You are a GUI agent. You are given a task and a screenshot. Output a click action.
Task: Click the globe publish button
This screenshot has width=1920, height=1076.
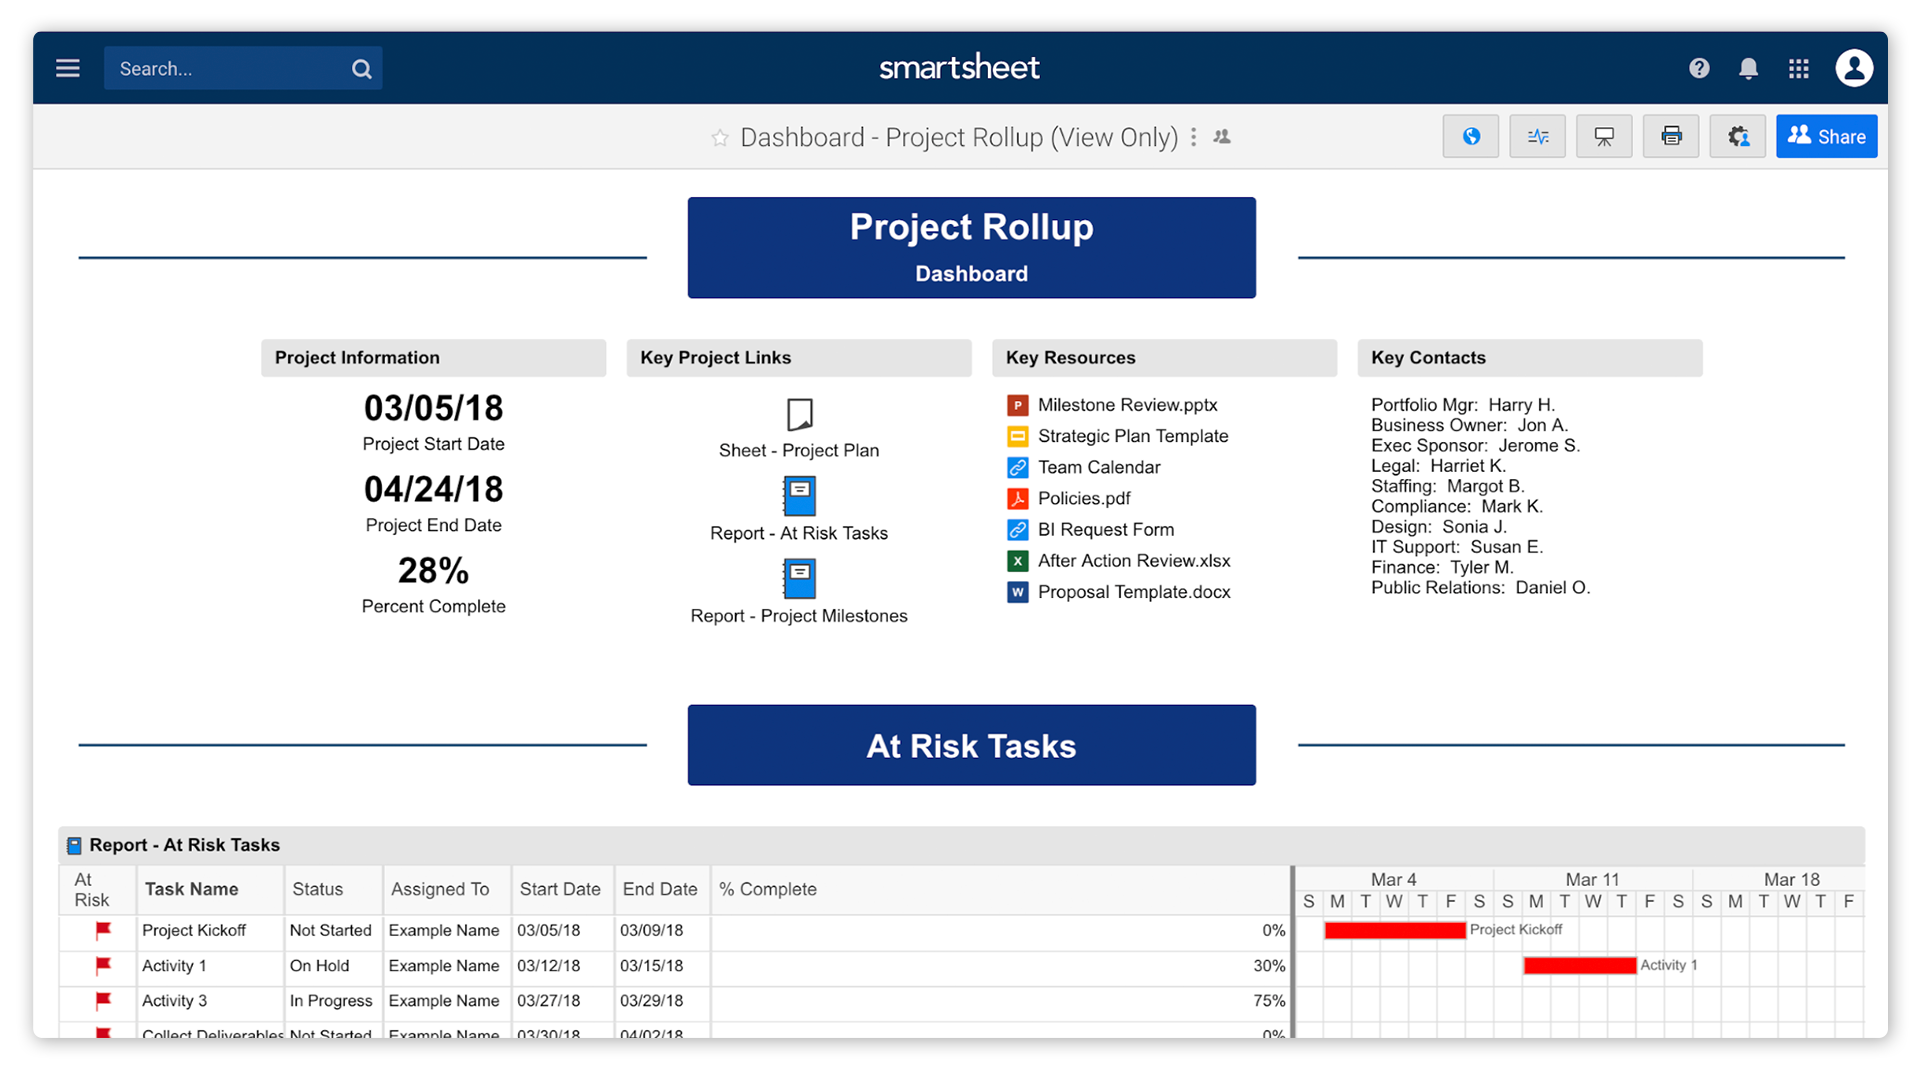(1471, 137)
